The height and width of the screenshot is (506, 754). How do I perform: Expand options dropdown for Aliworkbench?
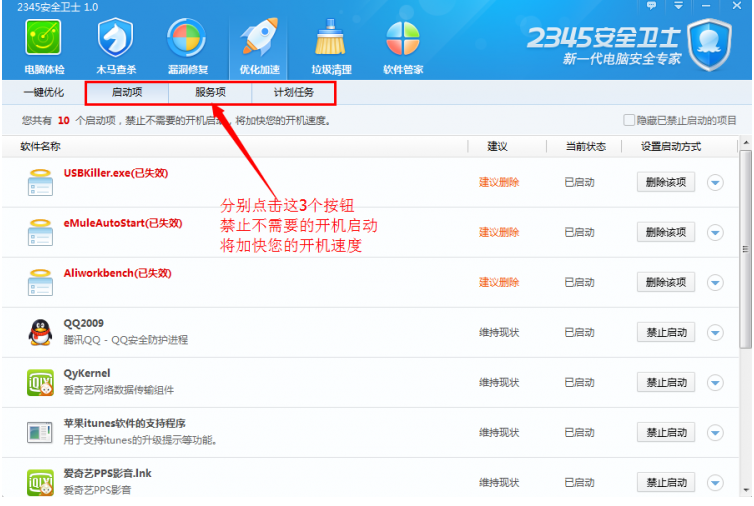click(x=716, y=282)
